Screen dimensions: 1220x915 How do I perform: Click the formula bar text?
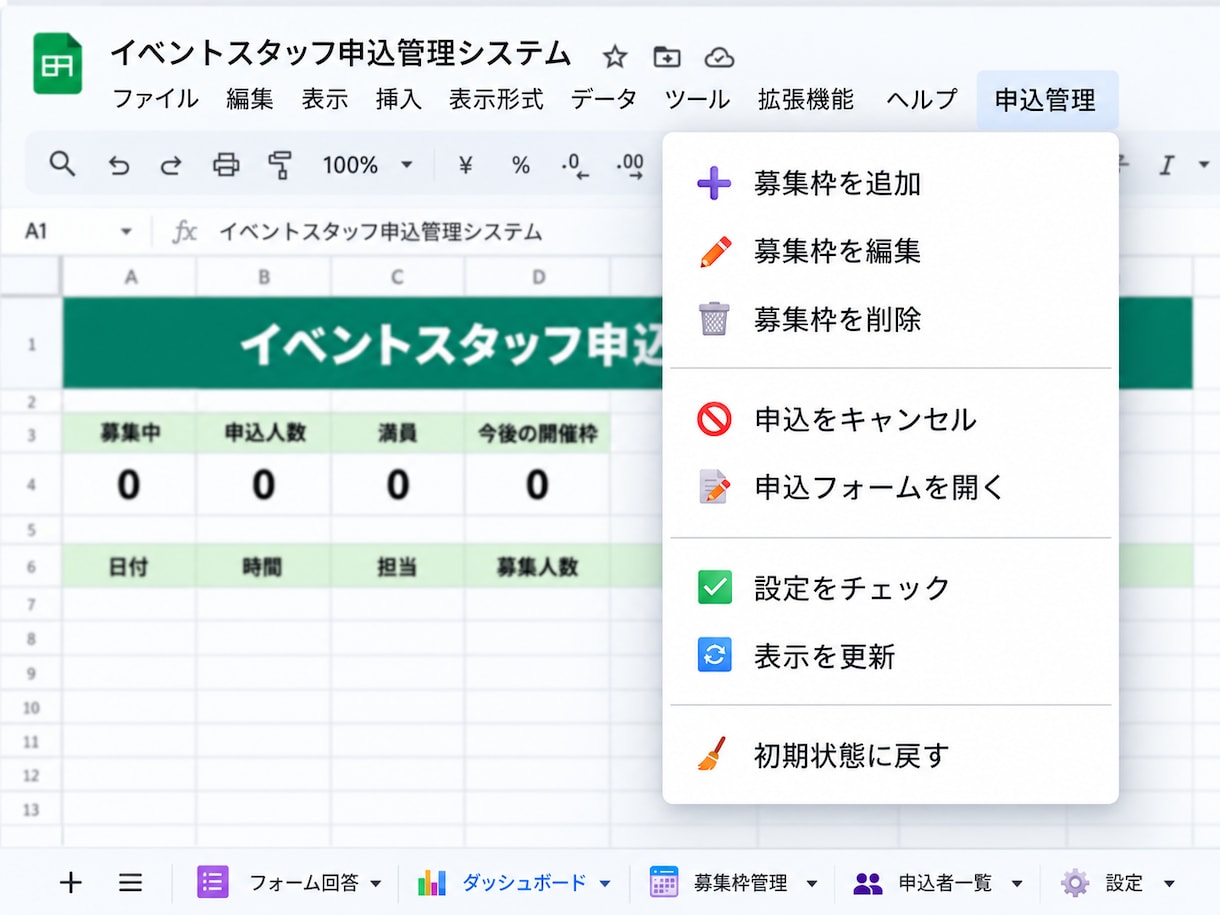(380, 232)
